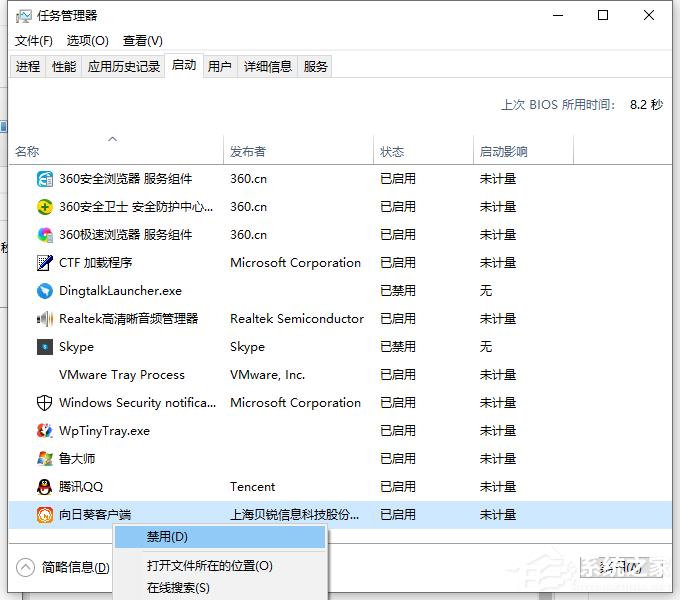This screenshot has width=680, height=600.
Task: Select the DingtalkLauncher.exe icon
Action: pos(45,291)
